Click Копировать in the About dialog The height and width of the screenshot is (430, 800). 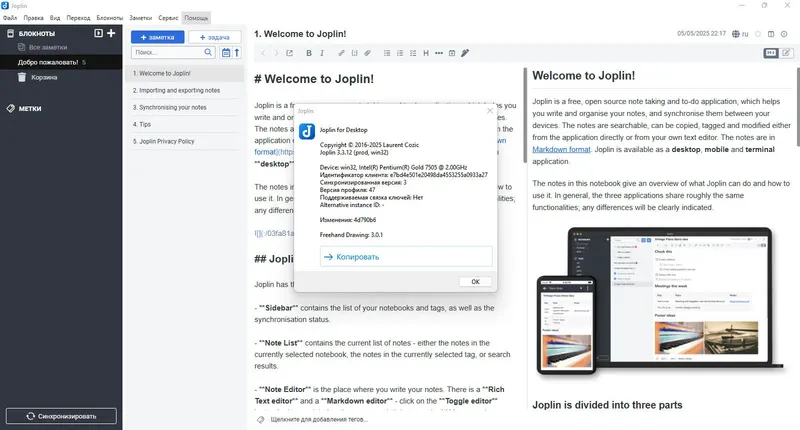pyautogui.click(x=406, y=257)
